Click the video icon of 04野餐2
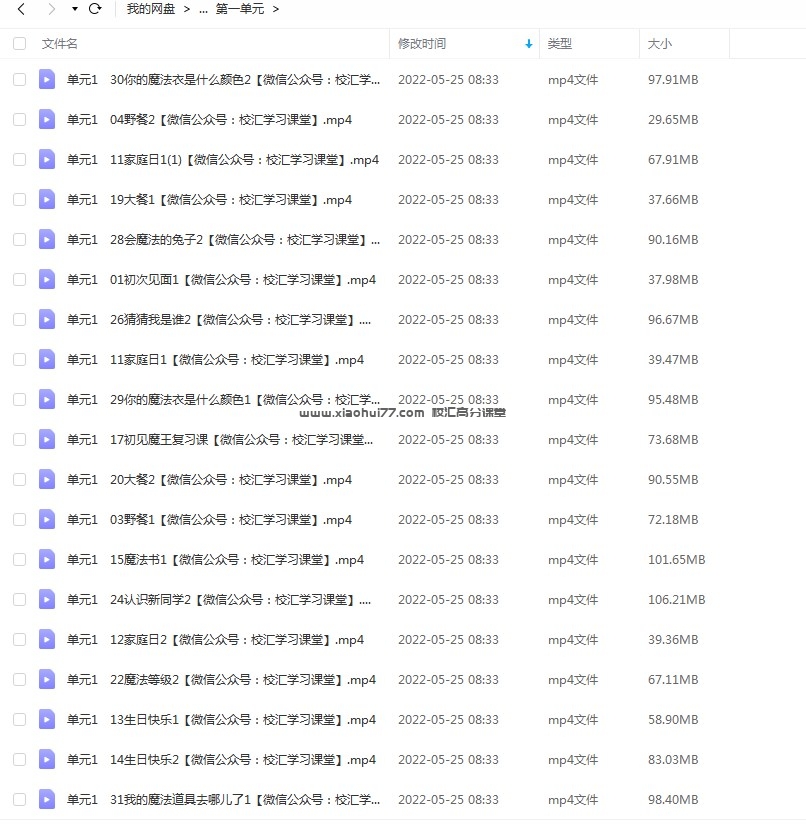This screenshot has width=806, height=834. [x=47, y=120]
